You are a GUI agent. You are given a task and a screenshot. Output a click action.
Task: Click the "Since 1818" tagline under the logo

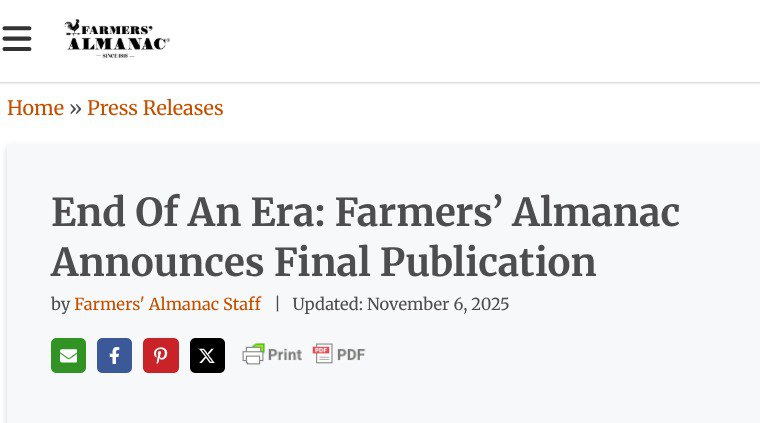[x=117, y=55]
